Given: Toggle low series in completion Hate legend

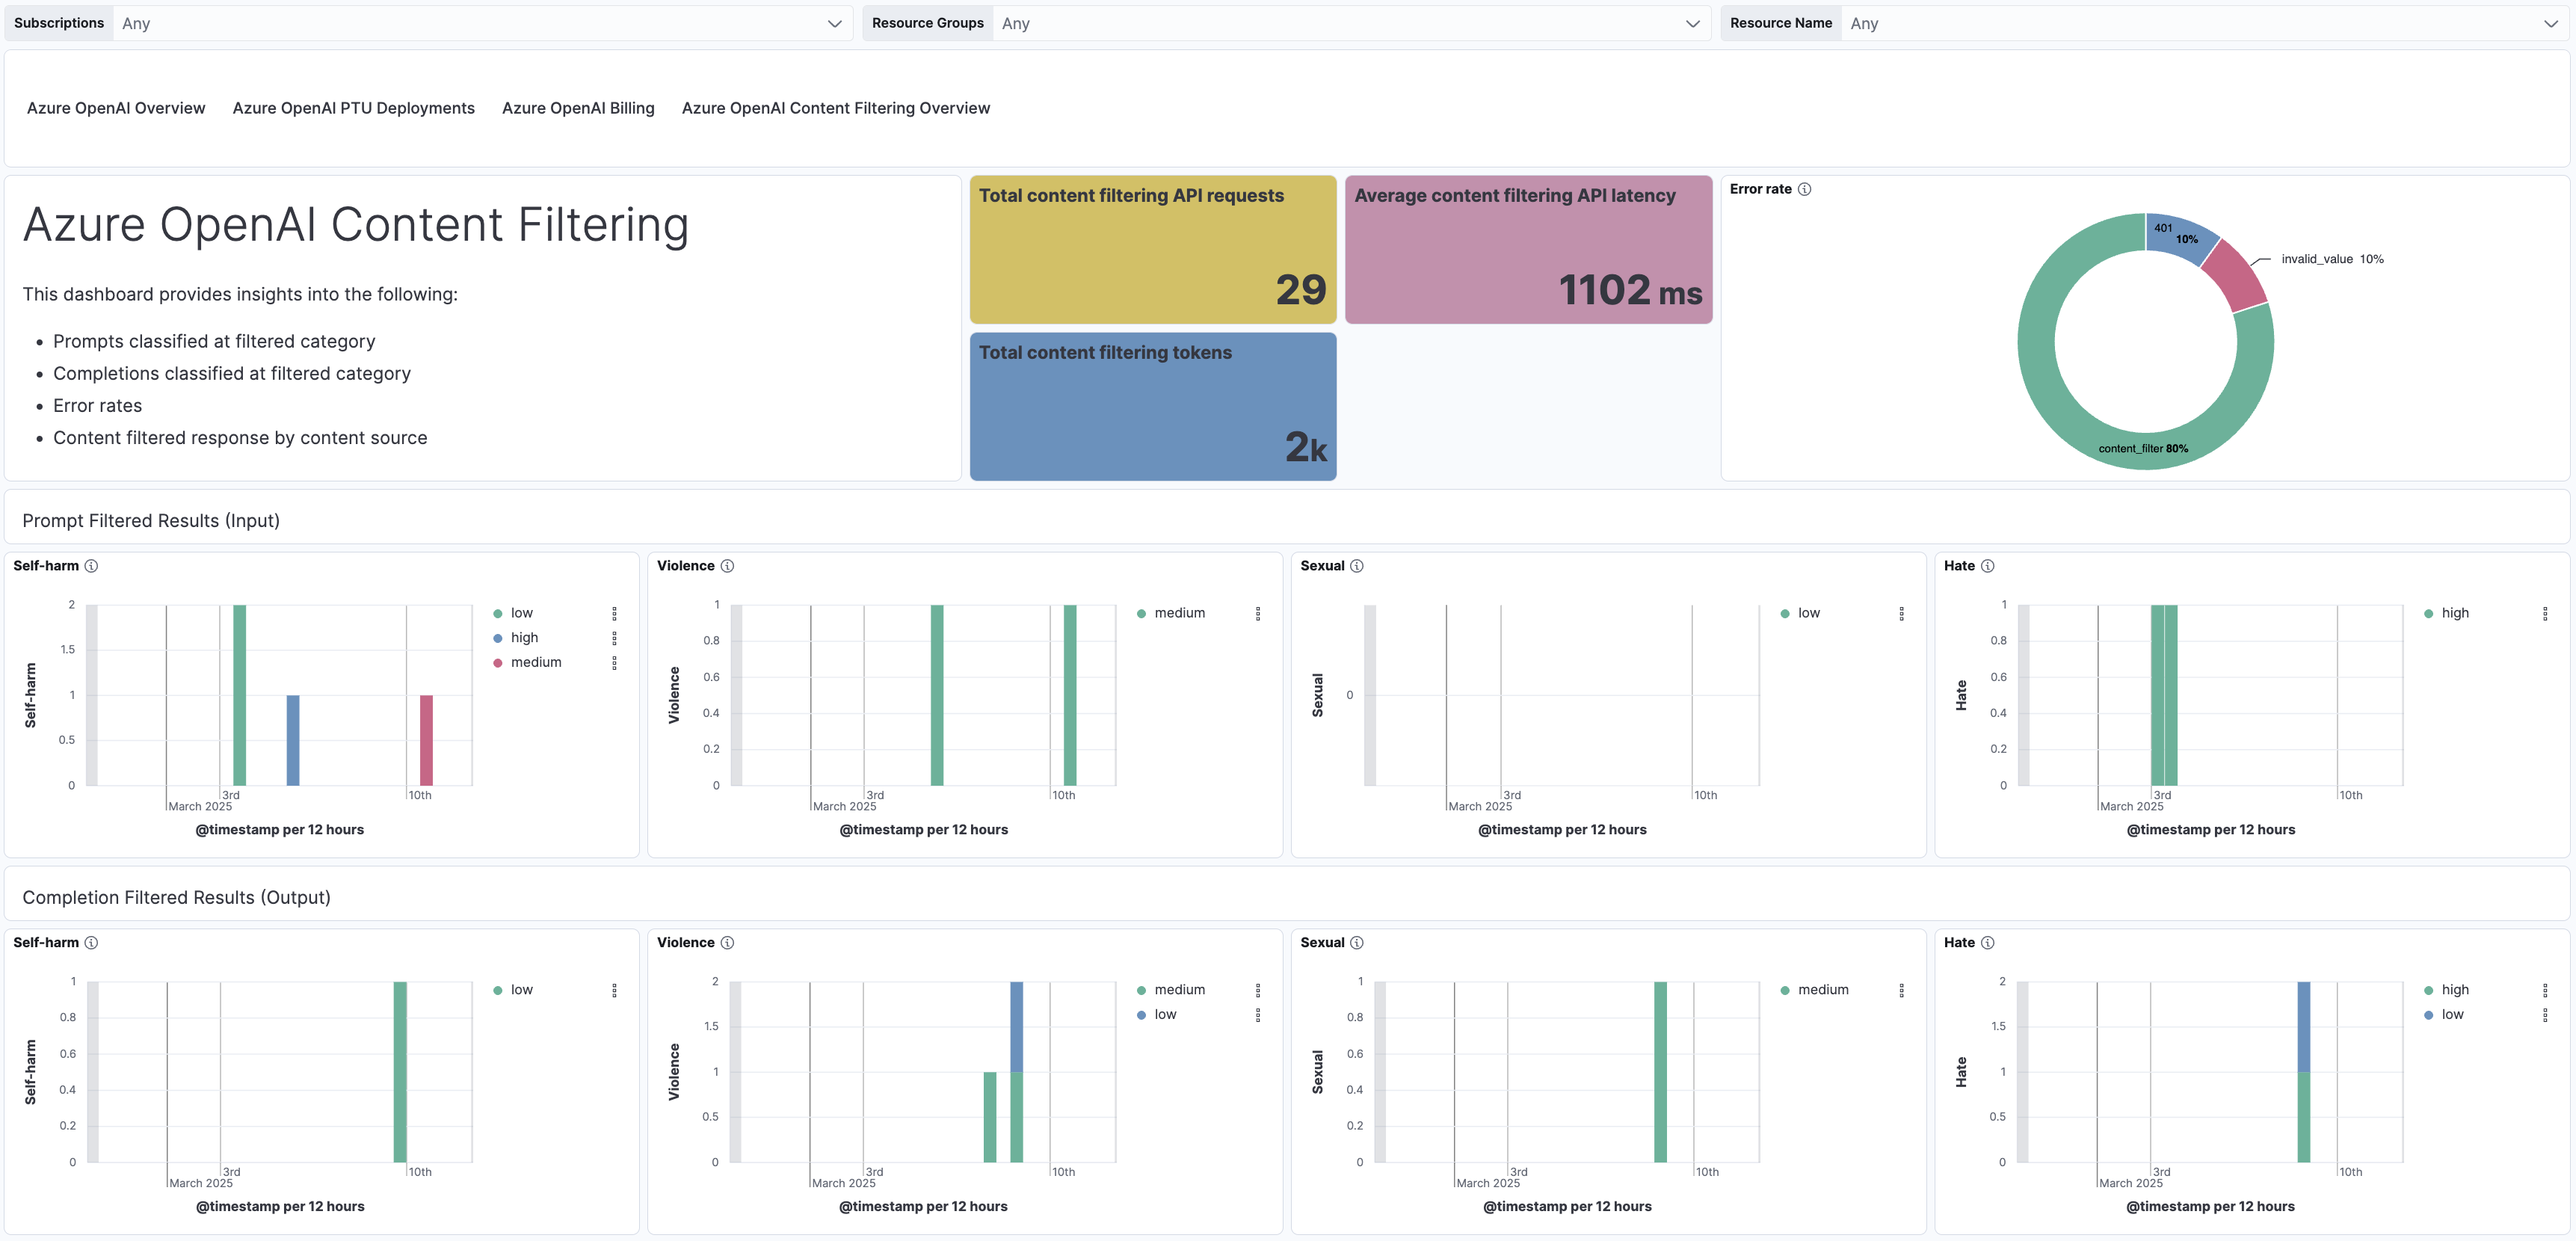Looking at the screenshot, I should pyautogui.click(x=2451, y=1014).
